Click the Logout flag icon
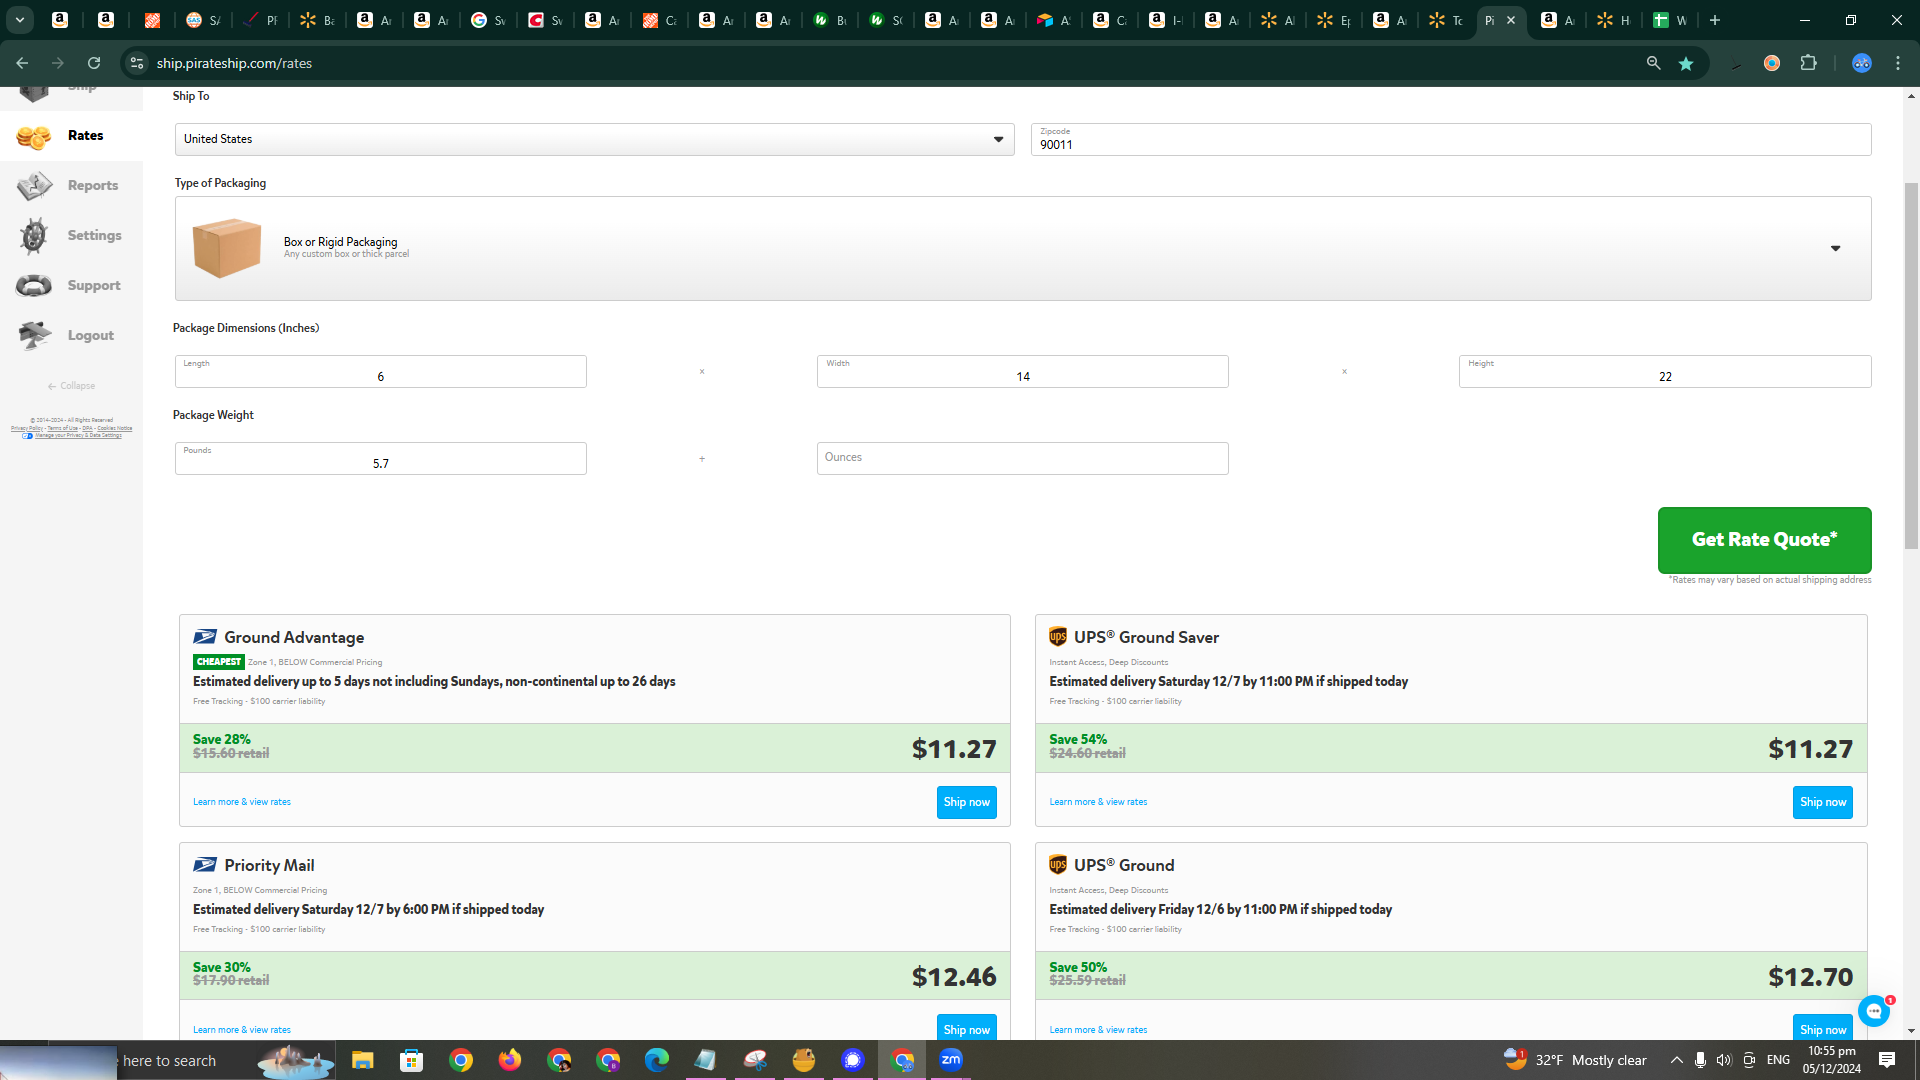The height and width of the screenshot is (1080, 1920). coord(34,335)
